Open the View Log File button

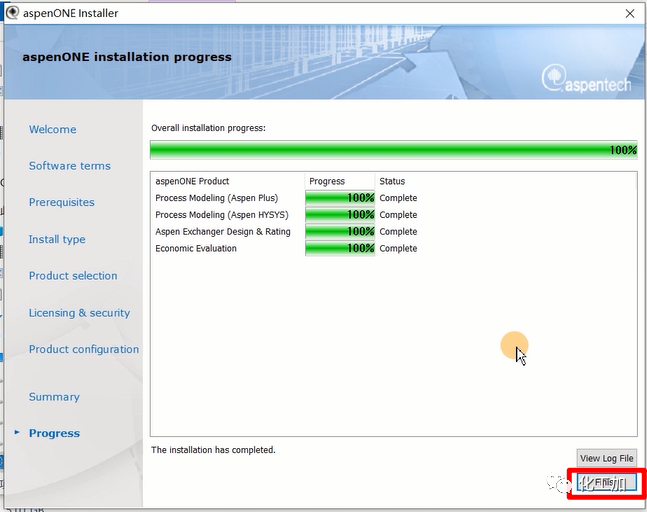click(x=607, y=458)
